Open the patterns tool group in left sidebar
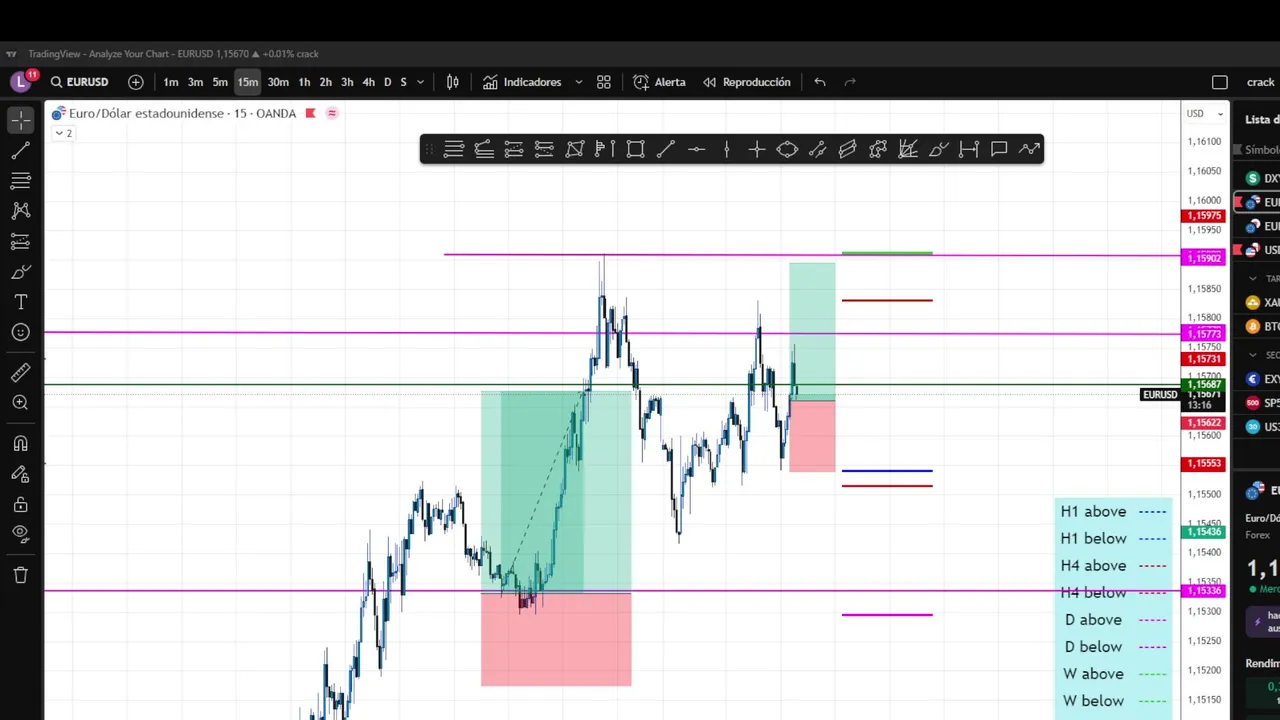The width and height of the screenshot is (1280, 720). click(x=20, y=211)
